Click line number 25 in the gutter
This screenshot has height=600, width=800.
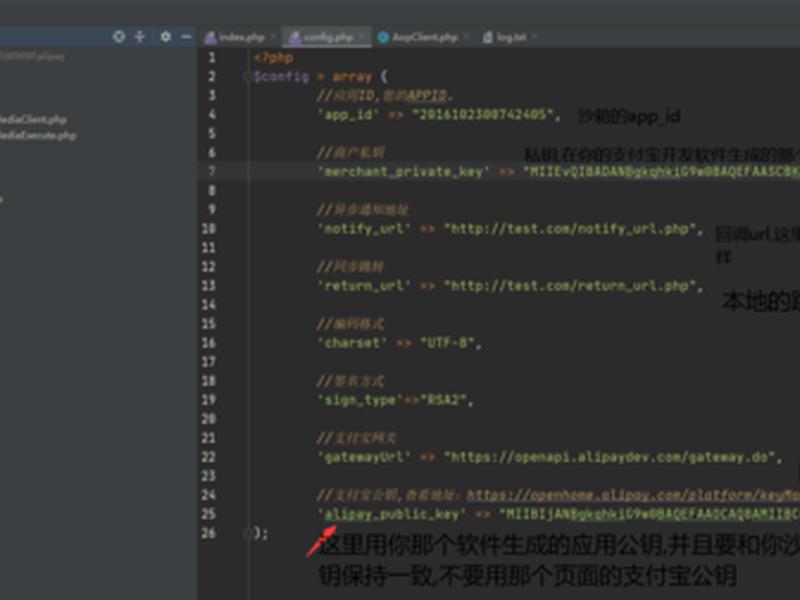coord(209,514)
